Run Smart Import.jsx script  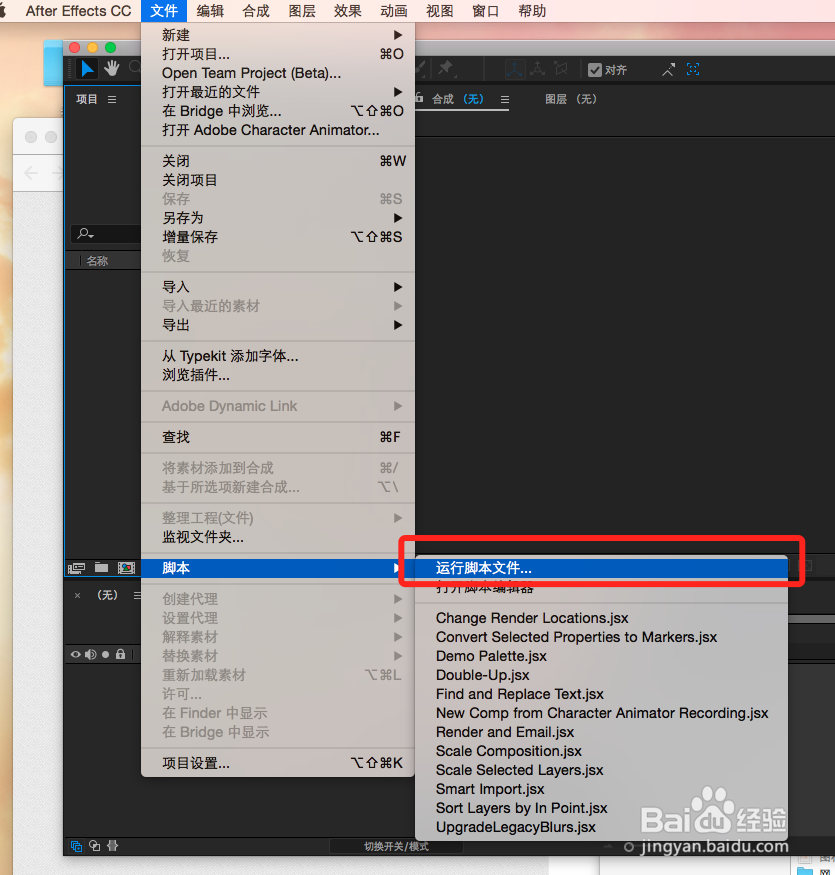click(602, 789)
